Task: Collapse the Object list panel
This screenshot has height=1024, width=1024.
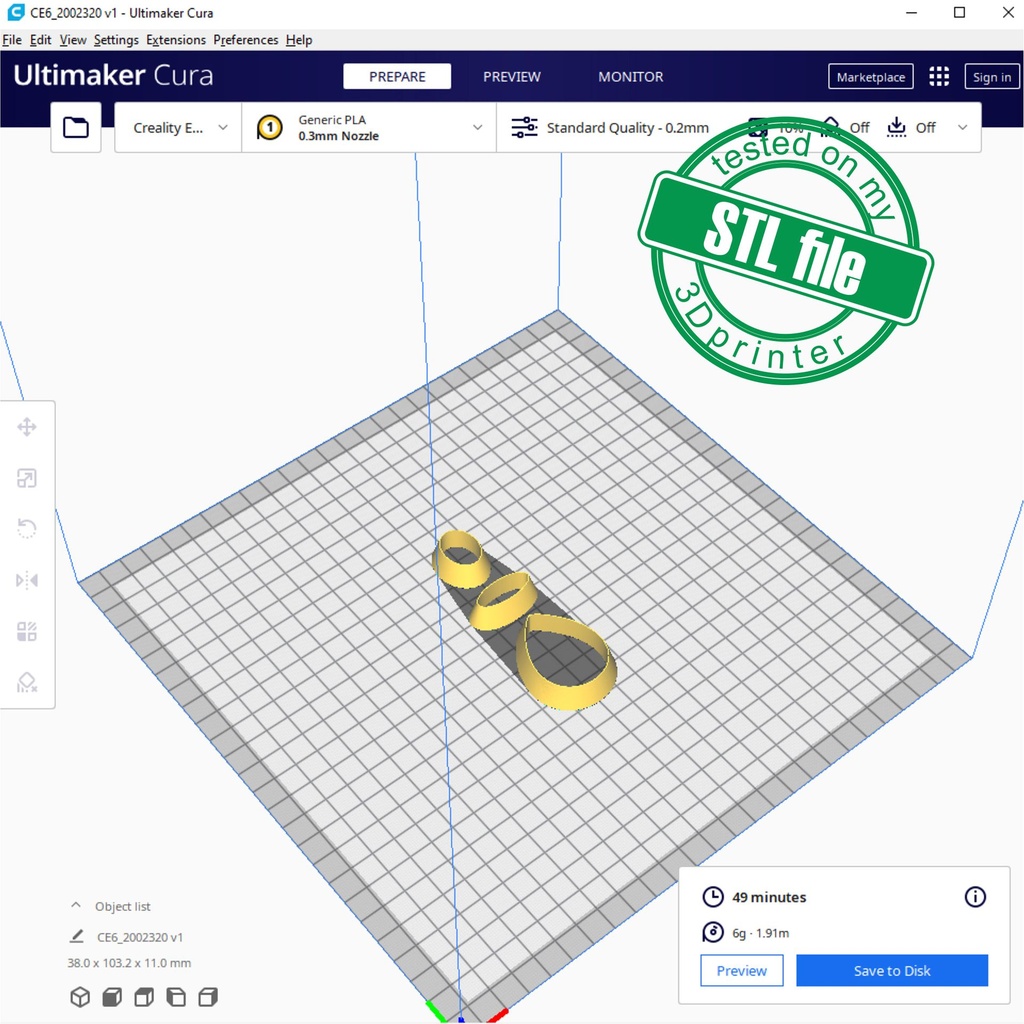Action: click(76, 906)
